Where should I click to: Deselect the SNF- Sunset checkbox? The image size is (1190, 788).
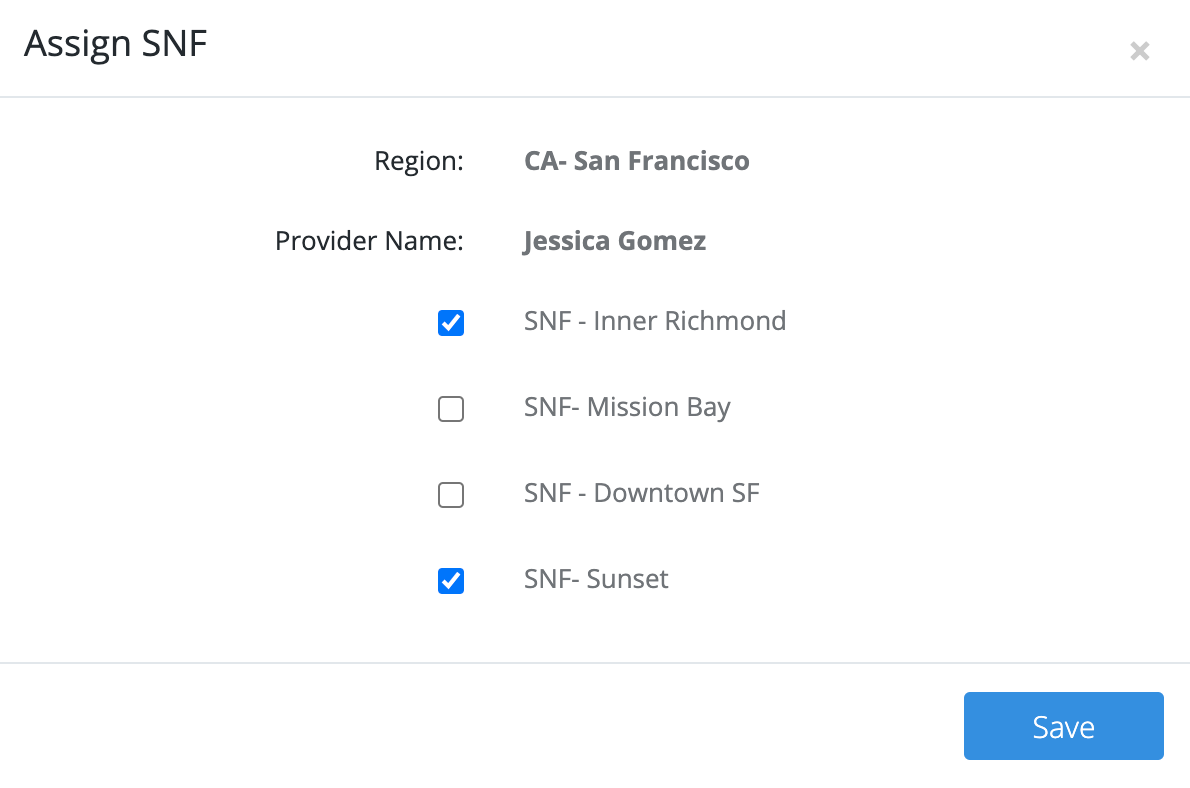(x=451, y=581)
